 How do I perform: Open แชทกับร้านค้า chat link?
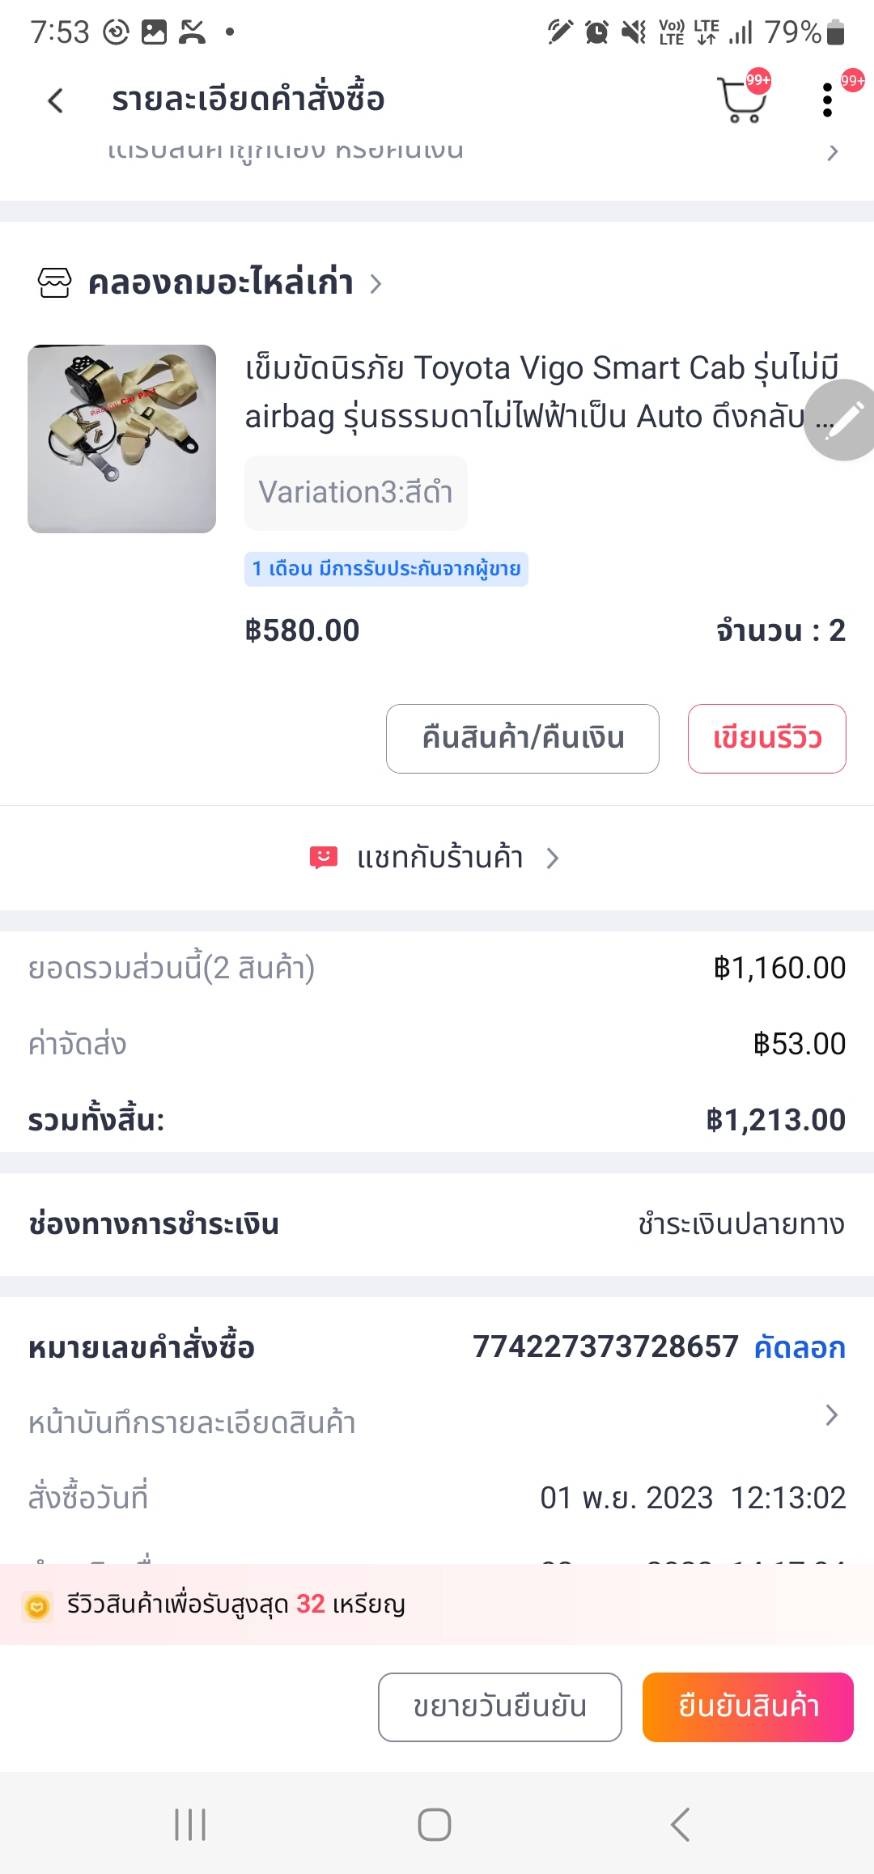(x=440, y=858)
